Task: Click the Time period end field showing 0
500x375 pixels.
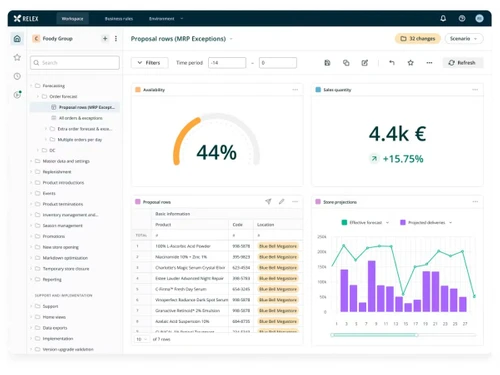Action: tap(278, 63)
